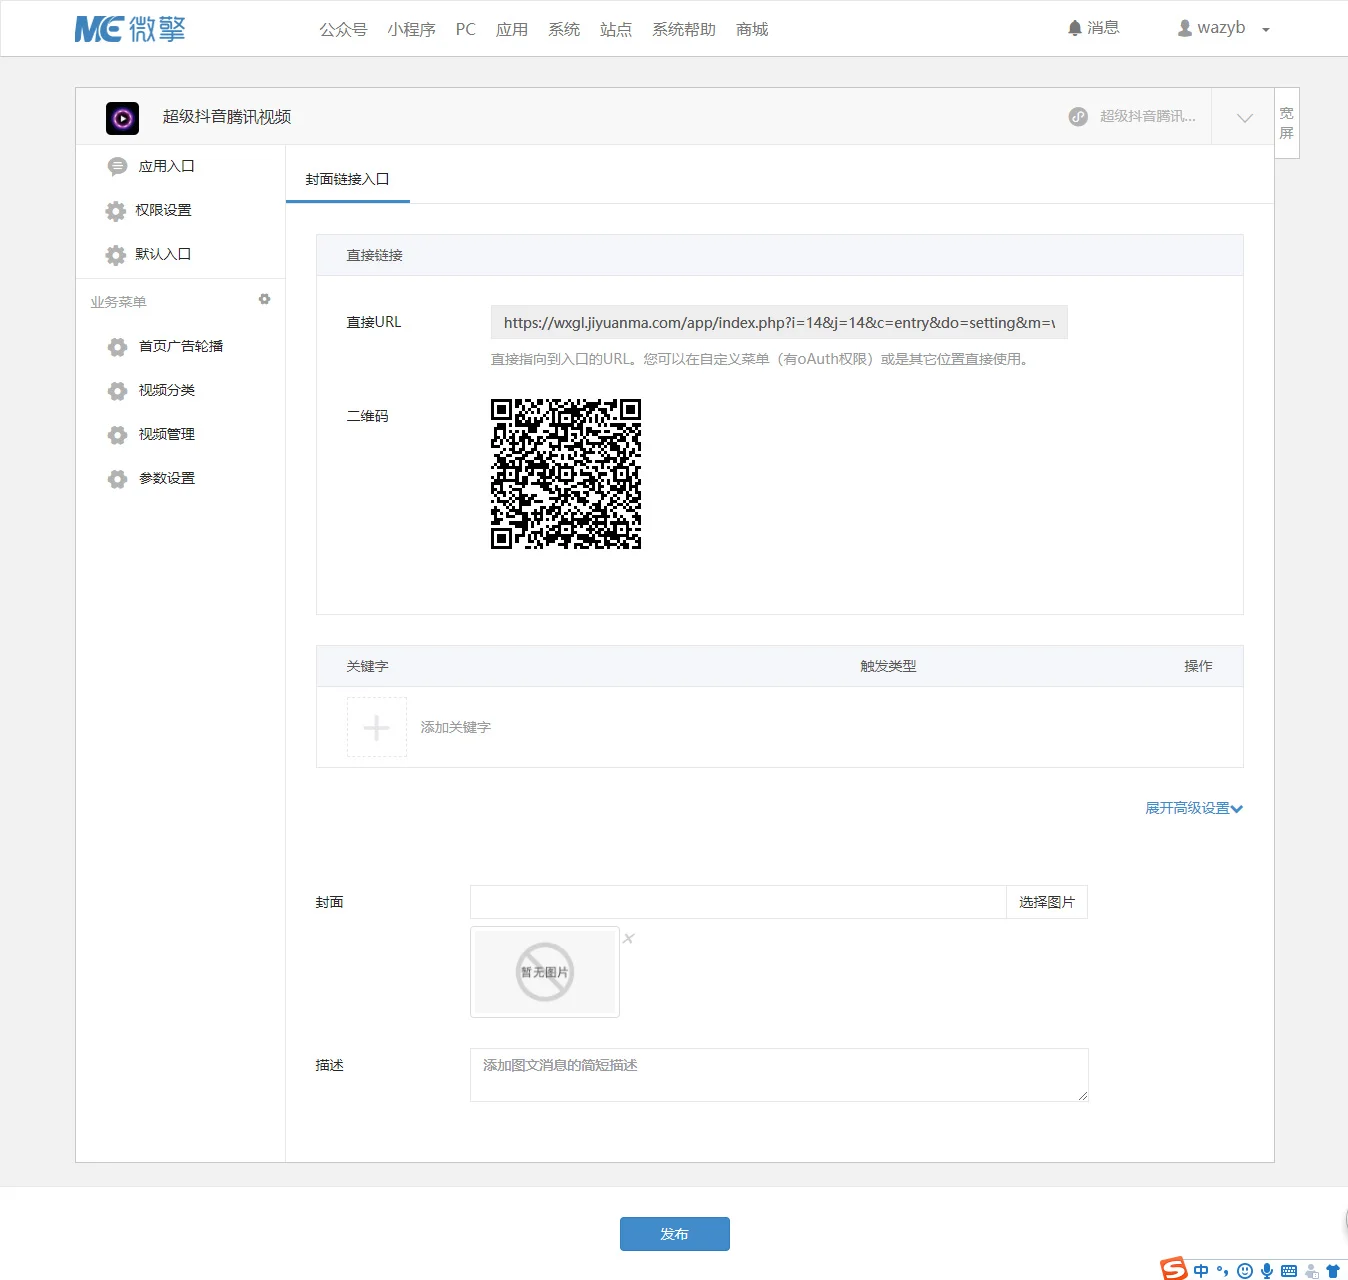1348x1280 pixels.
Task: Click the Sogou input method S icon
Action: [x=1174, y=1269]
